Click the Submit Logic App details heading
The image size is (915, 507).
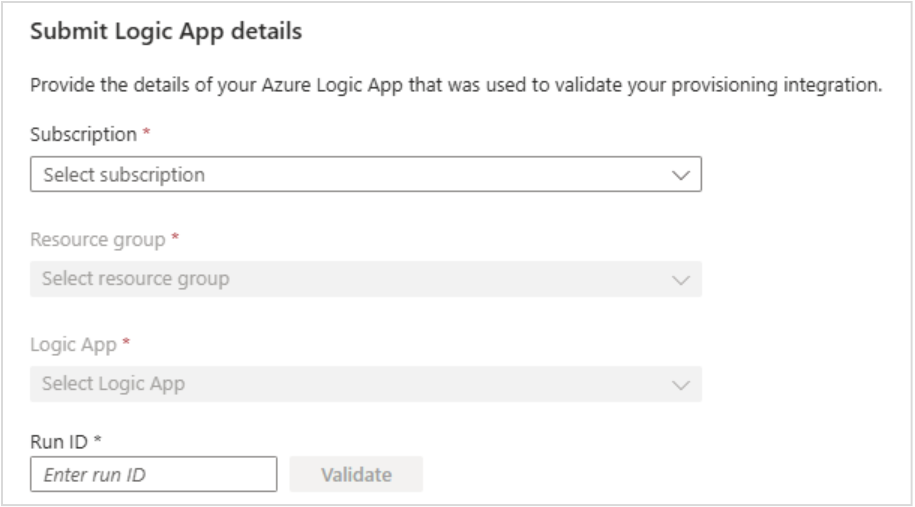point(166,31)
